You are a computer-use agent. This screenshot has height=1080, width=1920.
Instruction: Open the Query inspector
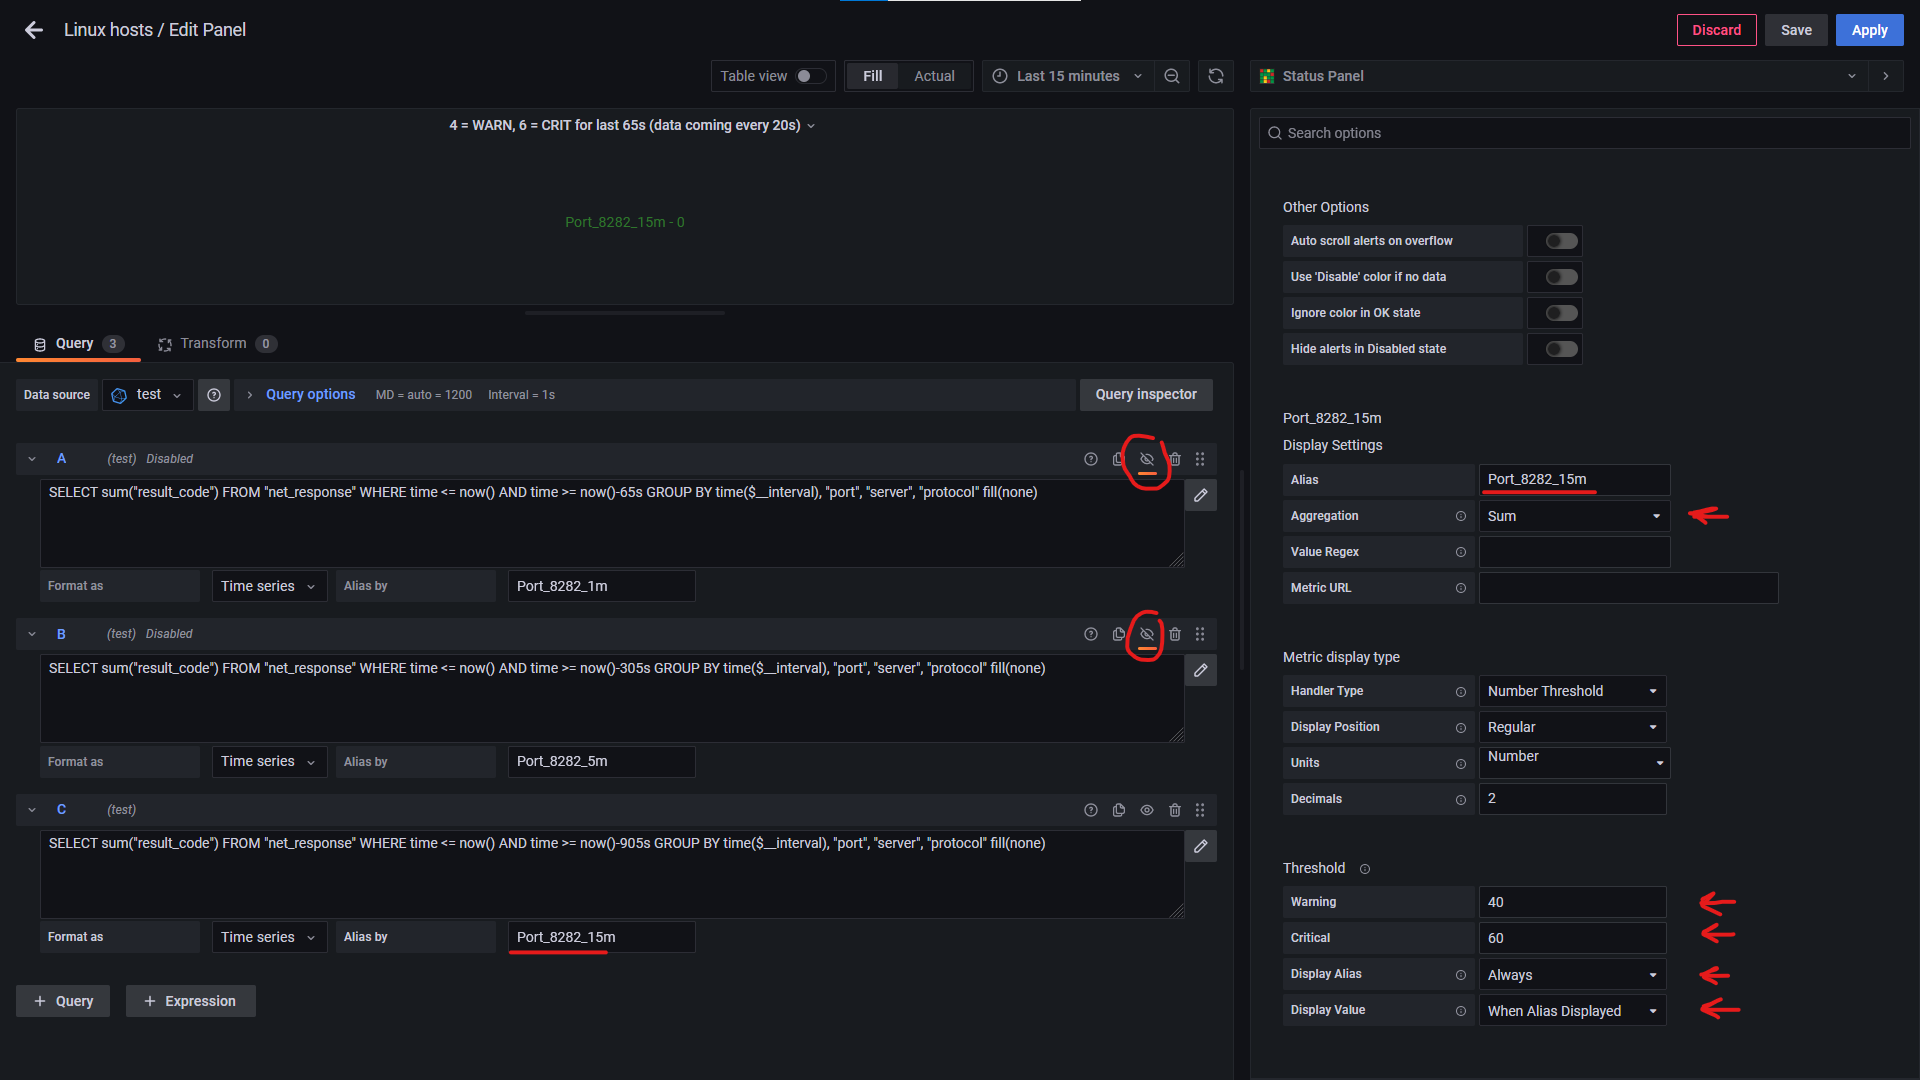pos(1145,395)
